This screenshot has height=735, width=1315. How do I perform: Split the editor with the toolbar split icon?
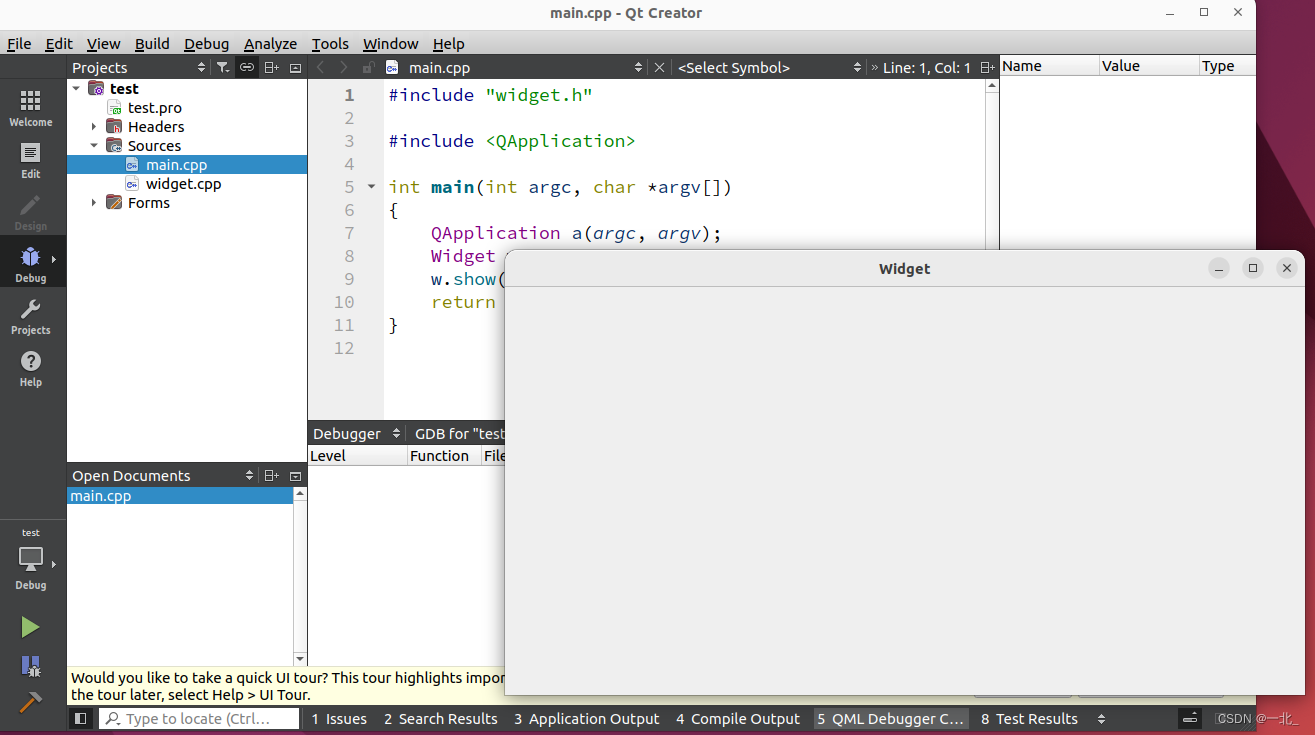[987, 67]
